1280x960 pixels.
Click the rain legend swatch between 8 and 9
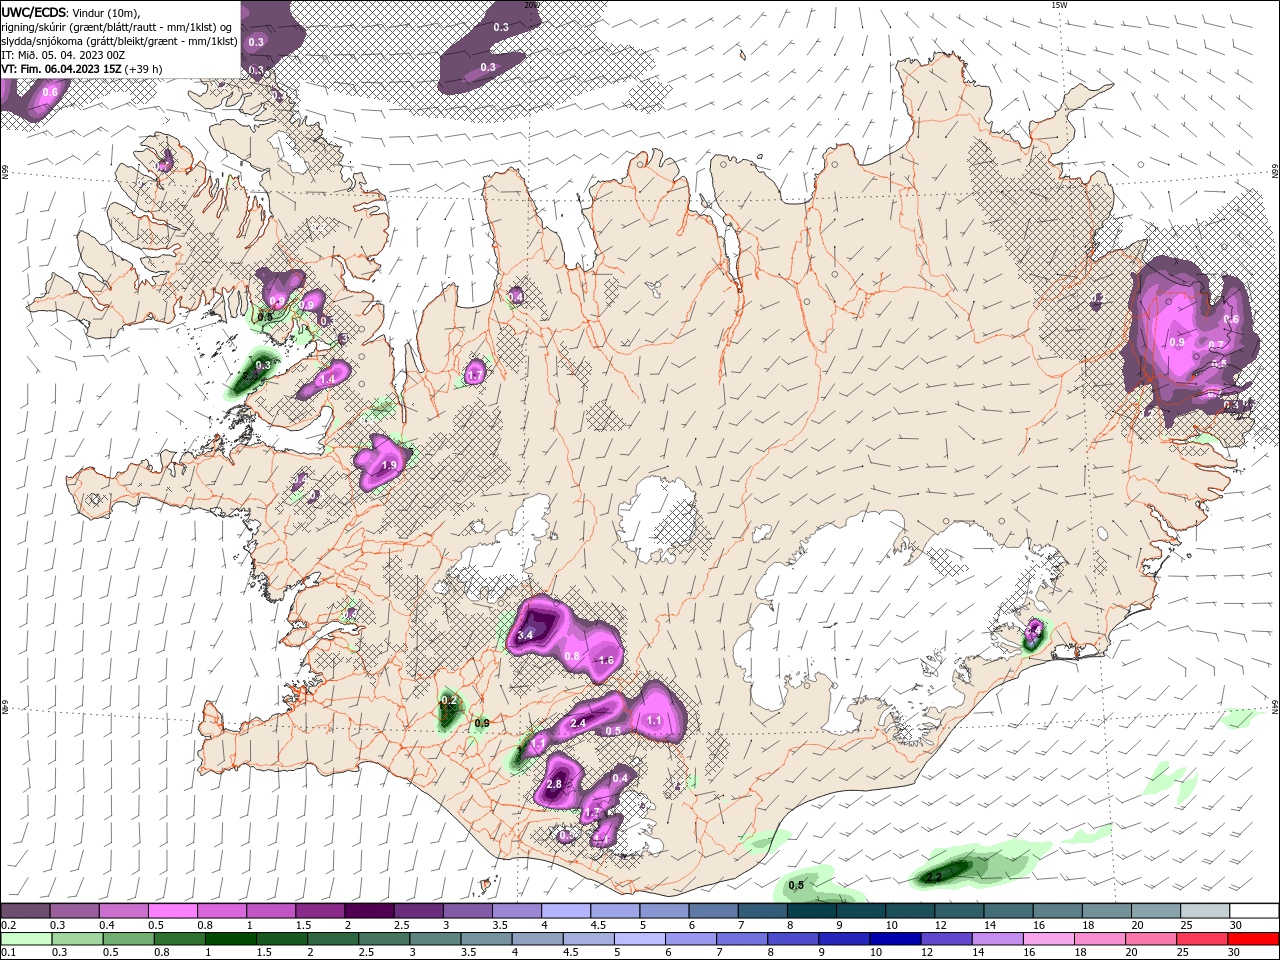(792, 939)
